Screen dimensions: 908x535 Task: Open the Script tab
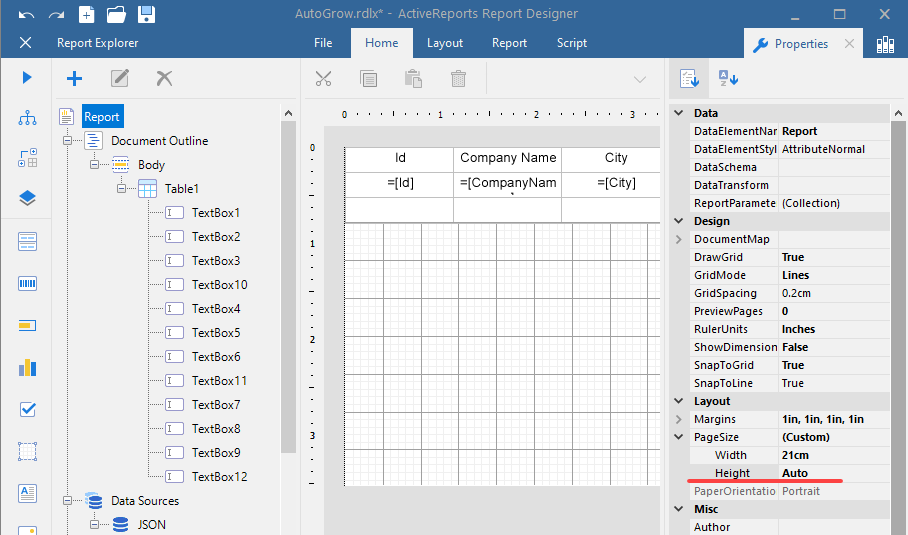pyautogui.click(x=572, y=43)
